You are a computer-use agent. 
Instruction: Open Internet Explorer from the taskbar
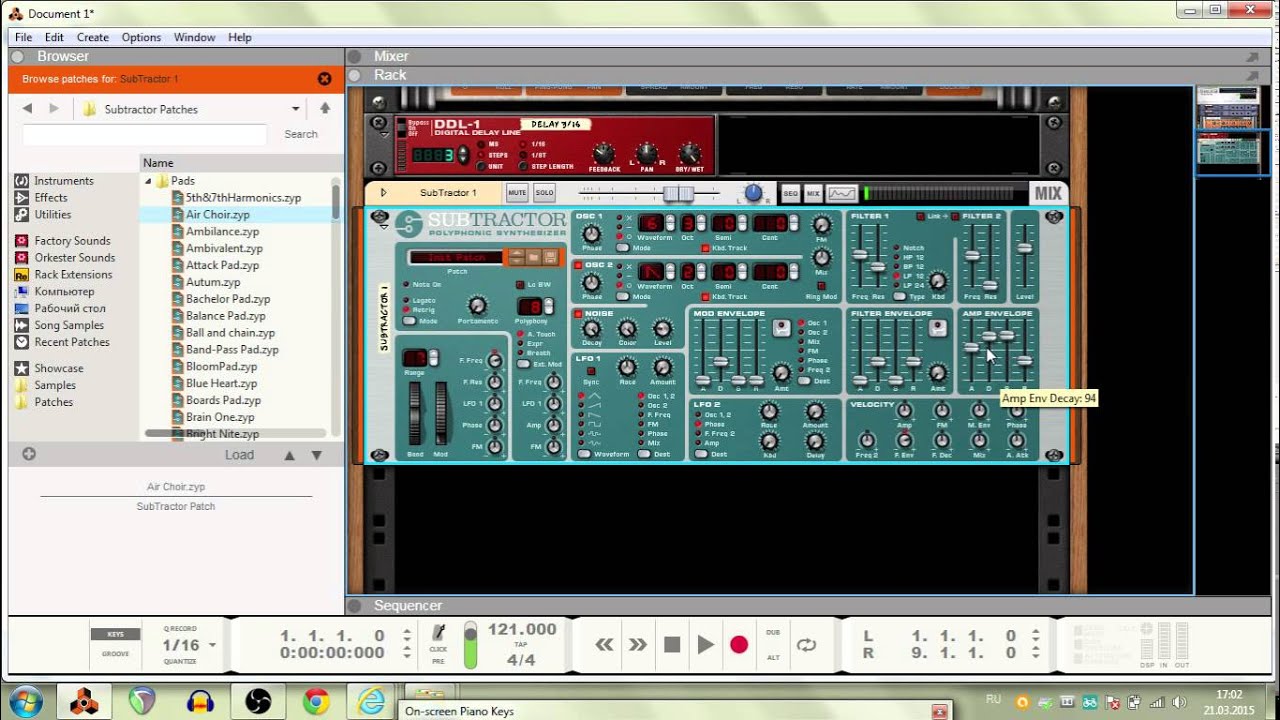pos(371,702)
